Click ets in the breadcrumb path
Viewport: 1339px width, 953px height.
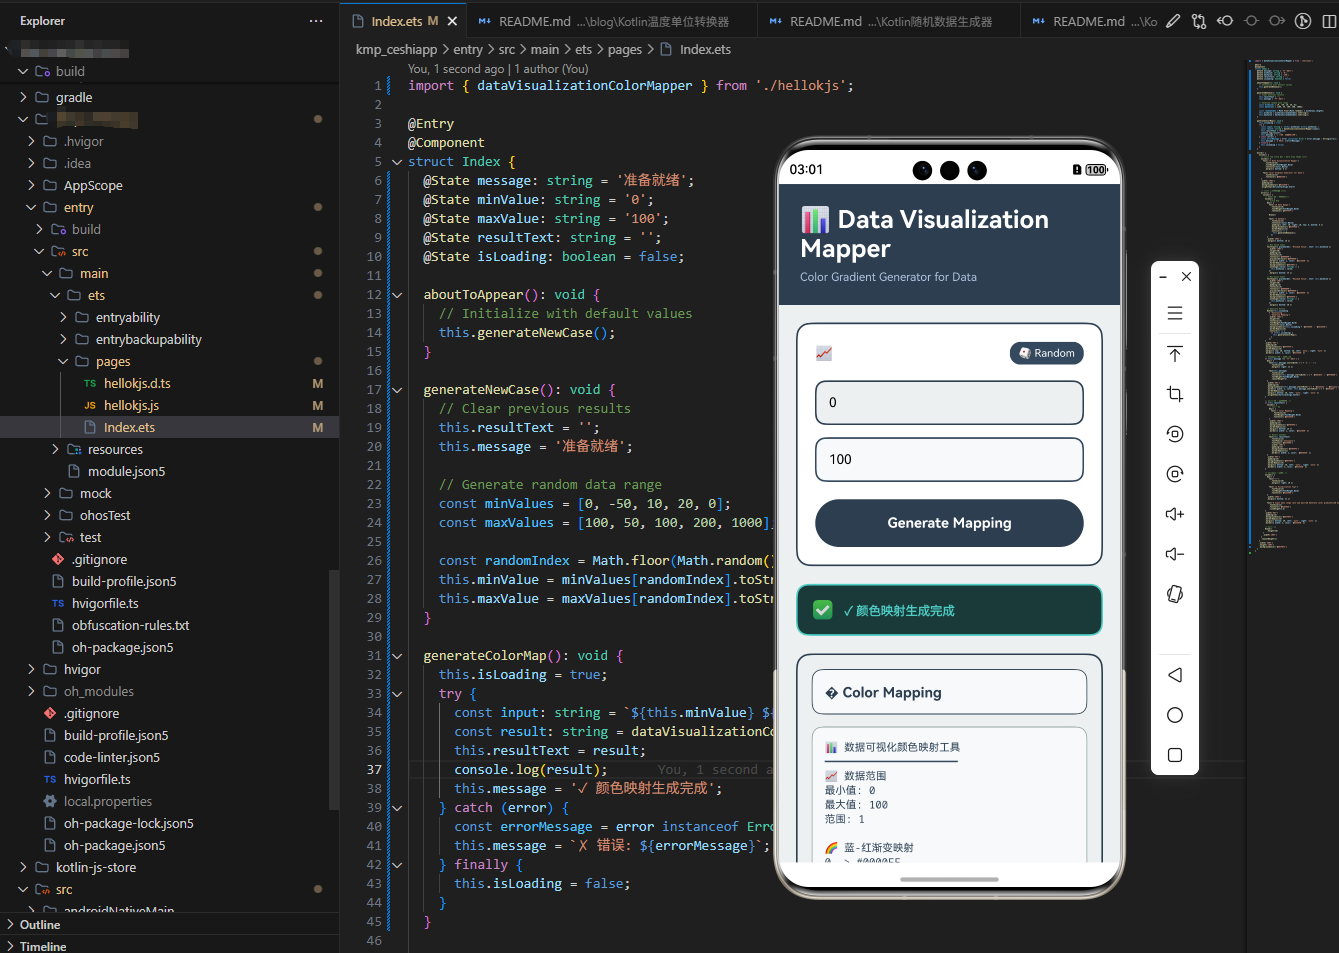[583, 49]
